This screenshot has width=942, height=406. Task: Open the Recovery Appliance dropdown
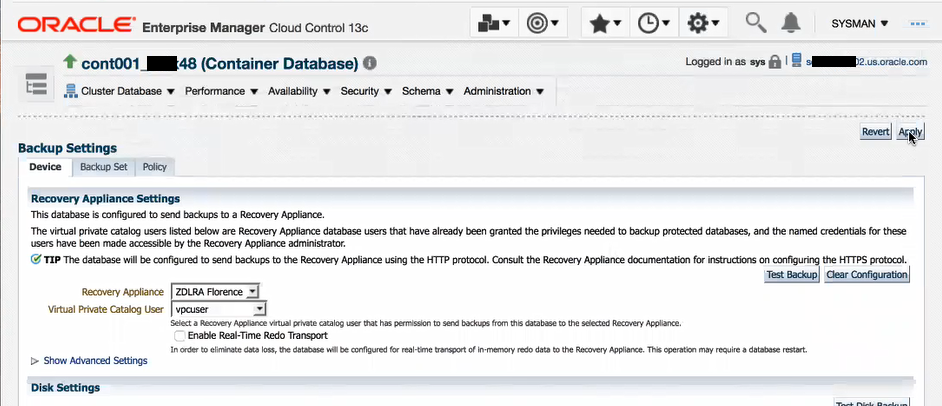click(215, 292)
